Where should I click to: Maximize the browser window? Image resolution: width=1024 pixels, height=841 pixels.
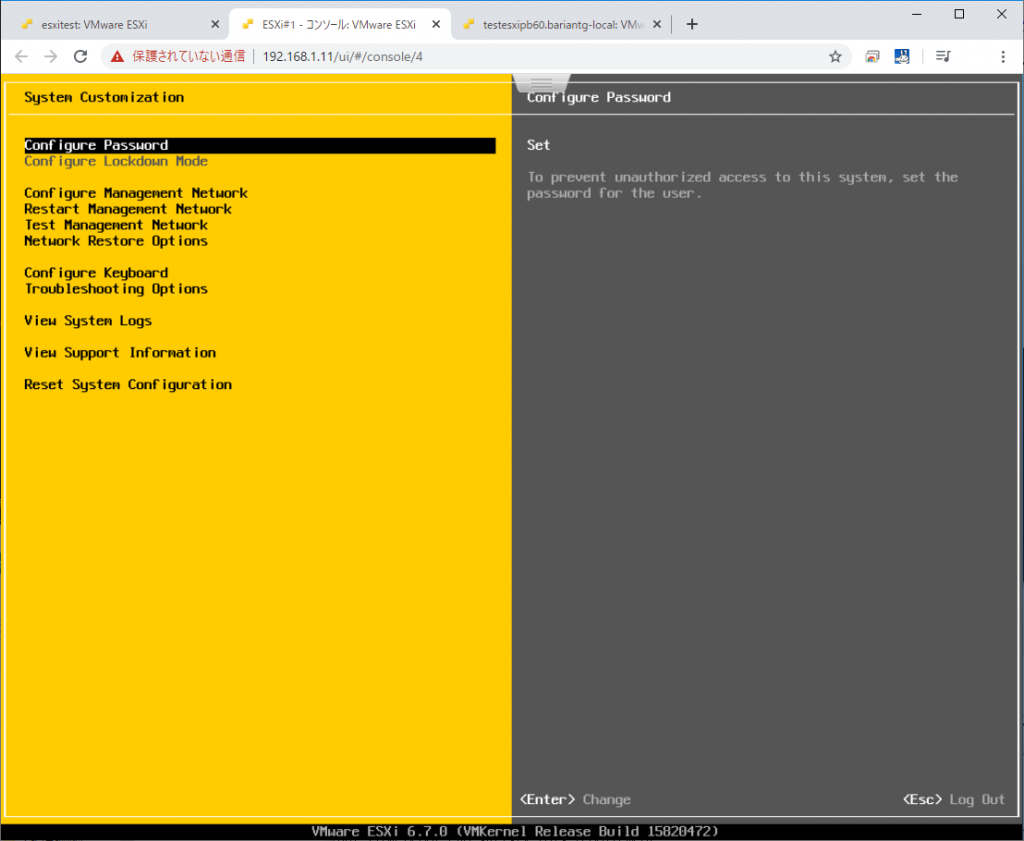click(959, 14)
